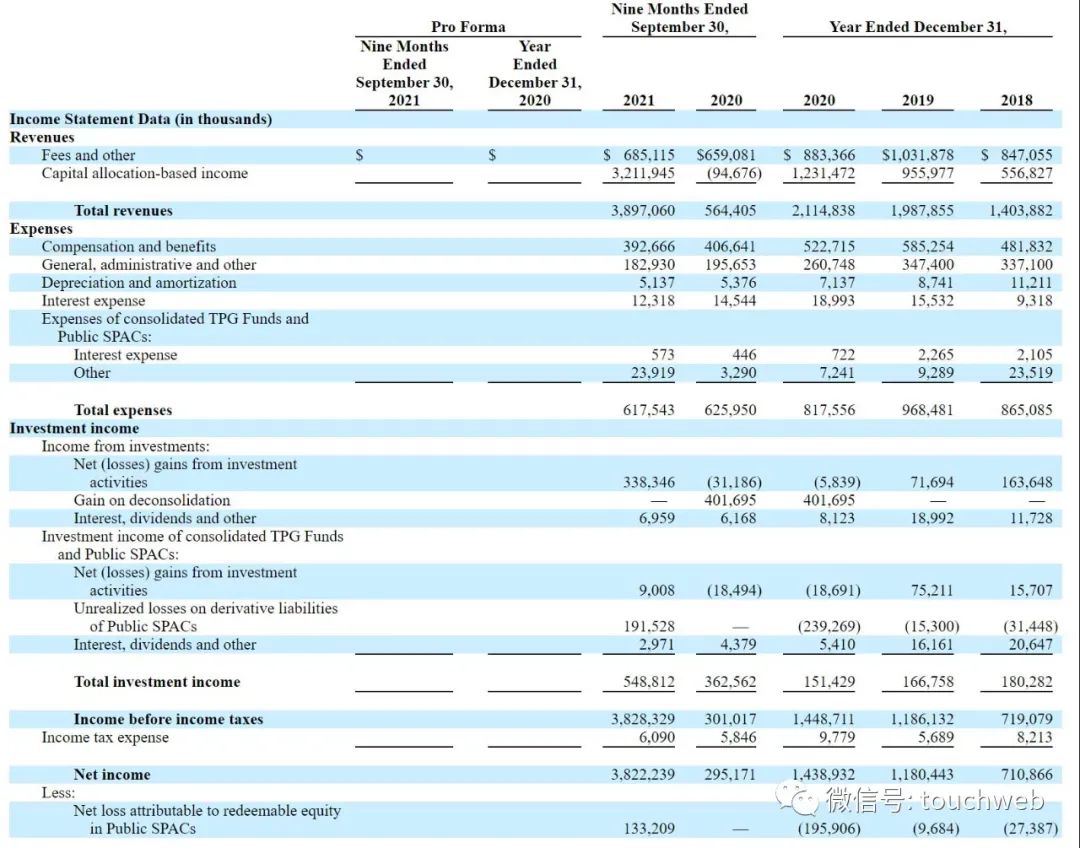Click the 191,528 derivative liabilities value
This screenshot has height=848, width=1080.
click(x=649, y=626)
